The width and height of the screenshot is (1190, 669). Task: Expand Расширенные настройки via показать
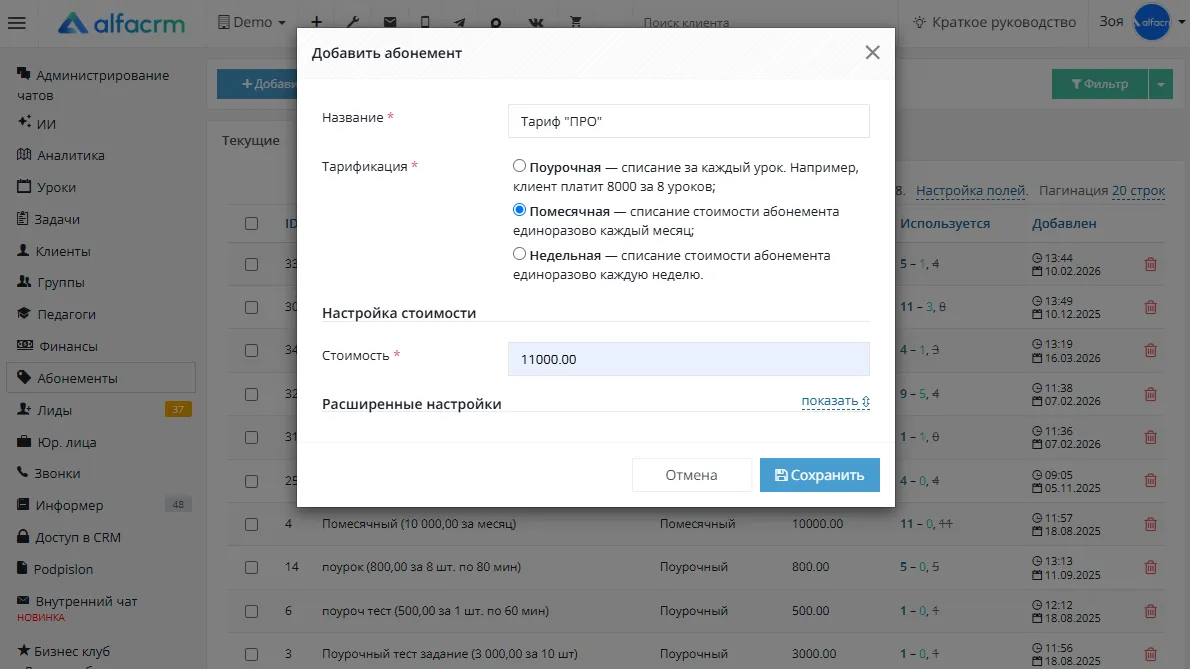(x=836, y=400)
